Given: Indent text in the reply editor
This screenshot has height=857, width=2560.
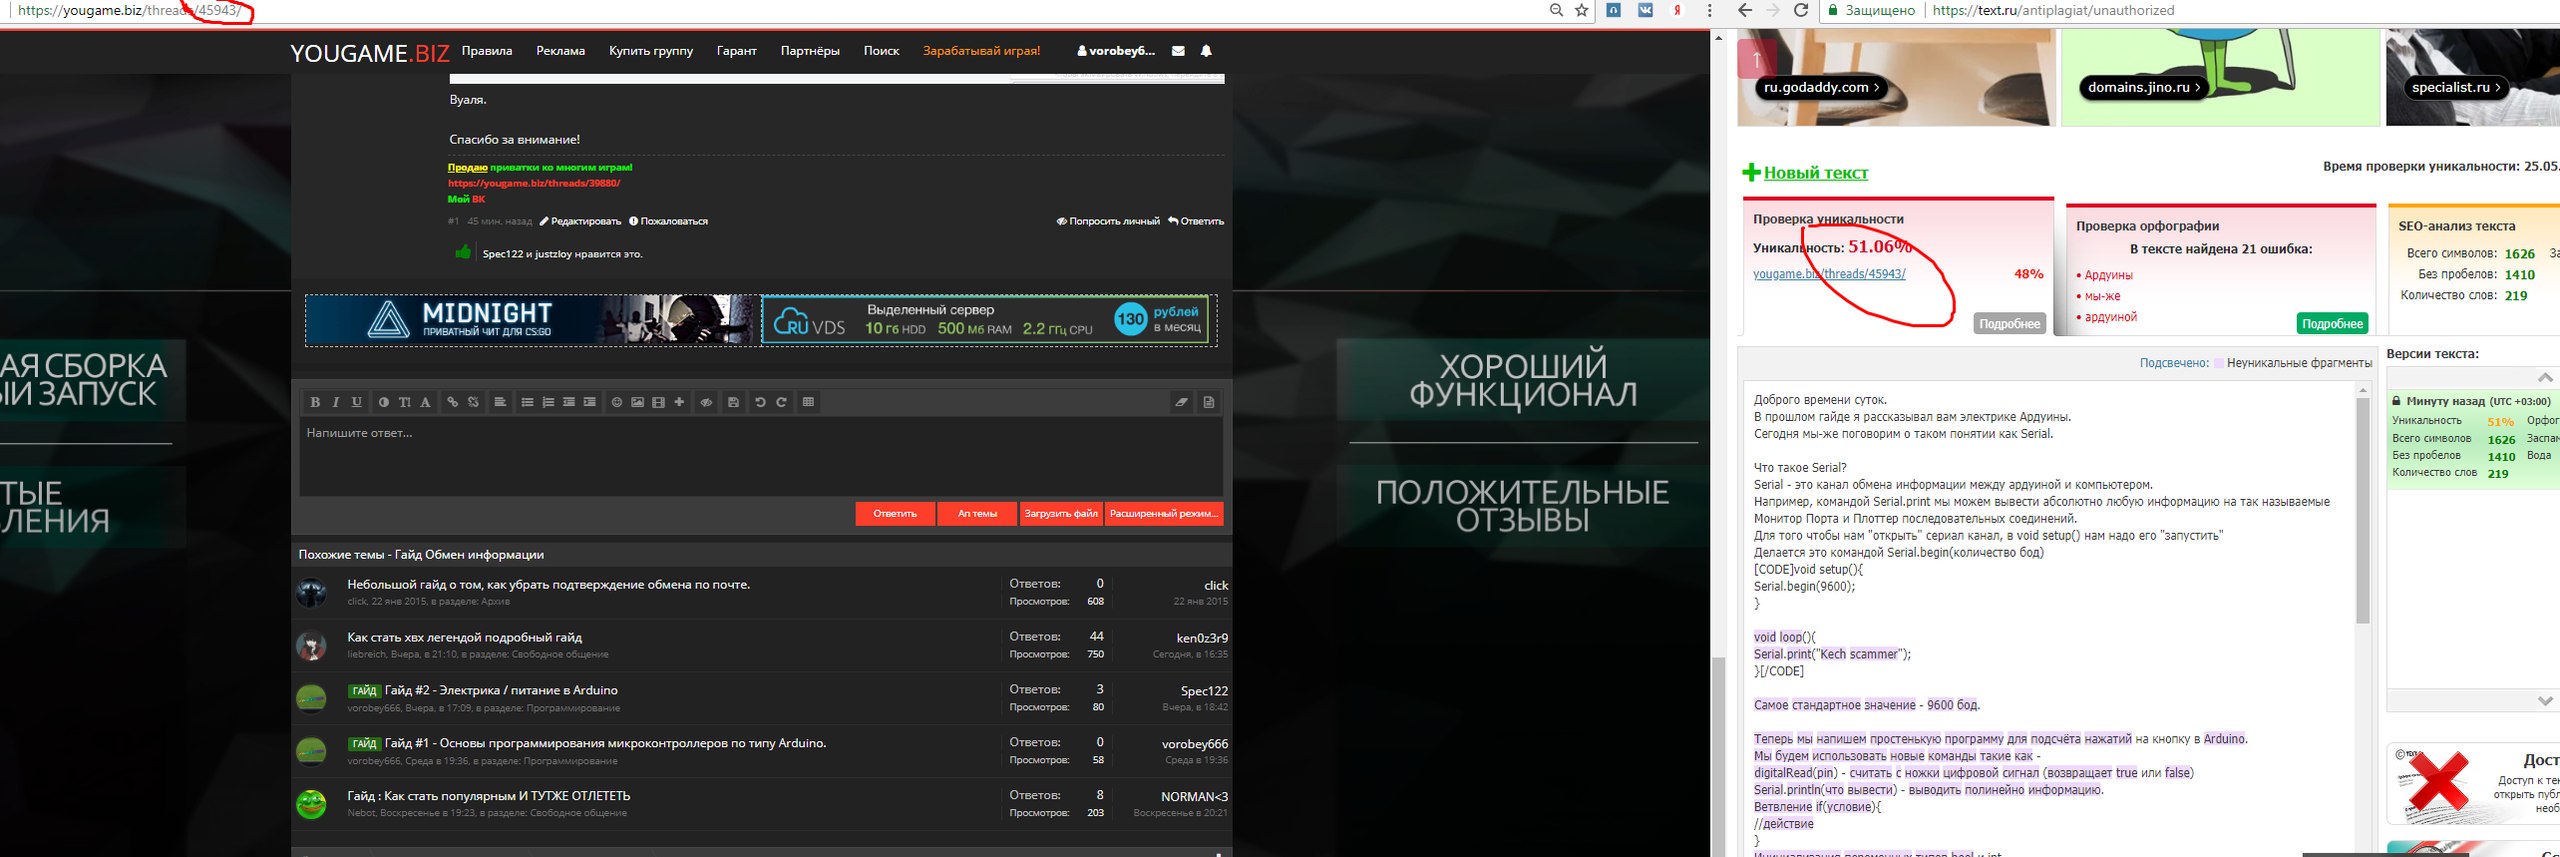Looking at the screenshot, I should pos(590,402).
